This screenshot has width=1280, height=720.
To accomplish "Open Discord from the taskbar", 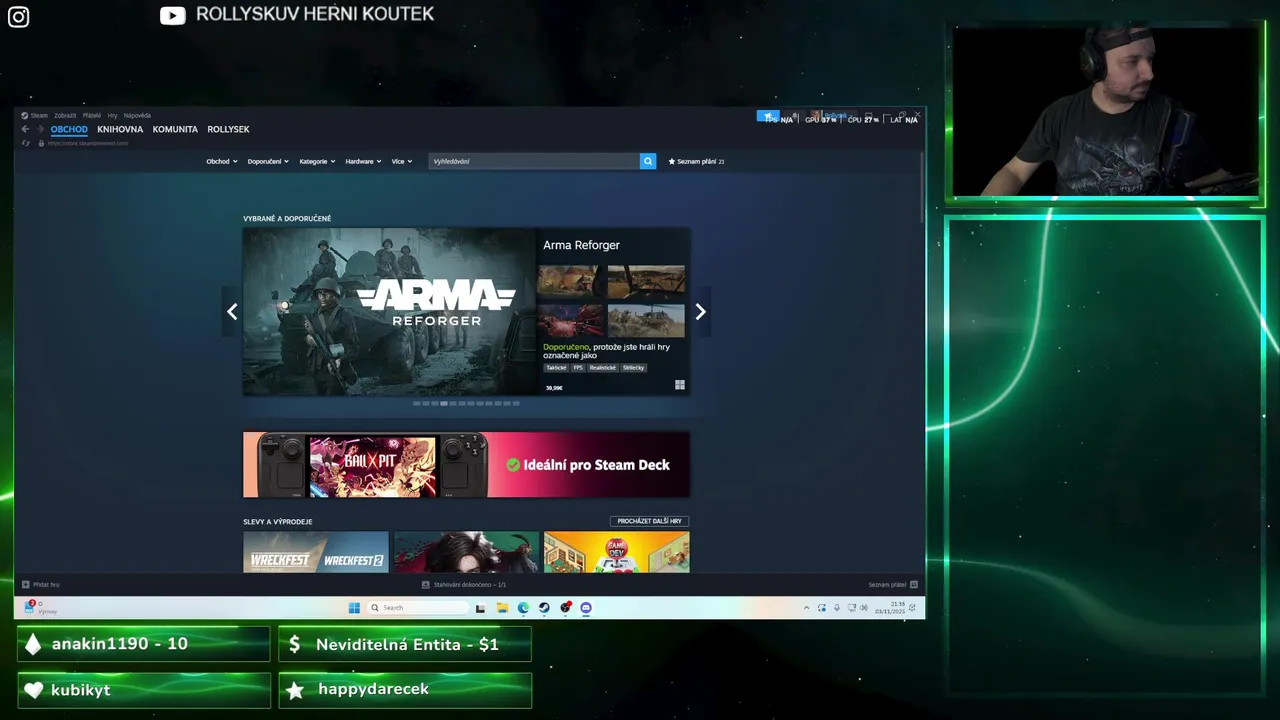I will (x=586, y=607).
